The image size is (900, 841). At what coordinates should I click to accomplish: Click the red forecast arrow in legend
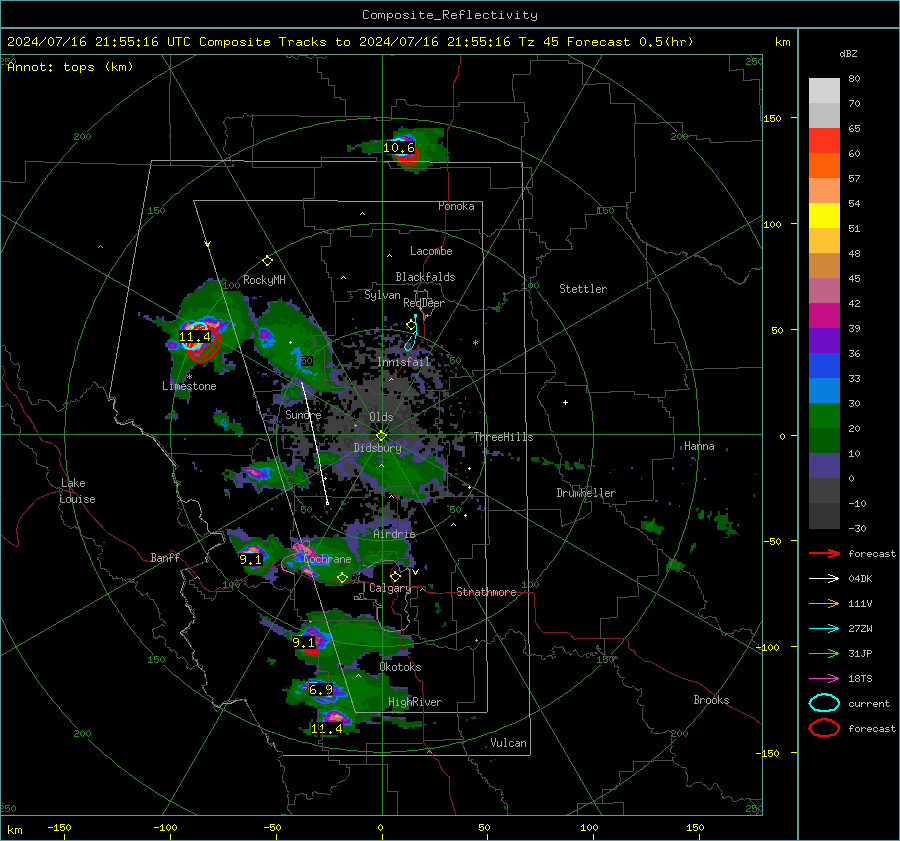824,553
